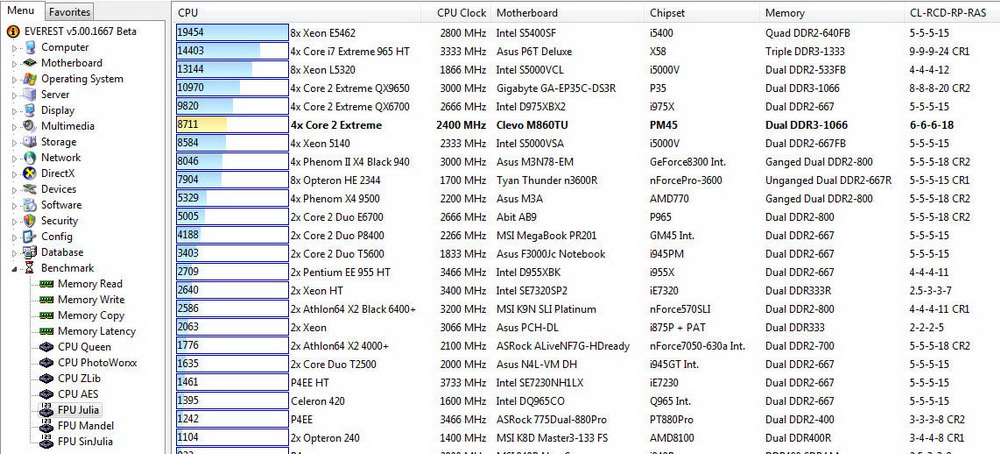Click the DirectX icon in the tree
Screen dimensions: 1000x454
coord(29,173)
